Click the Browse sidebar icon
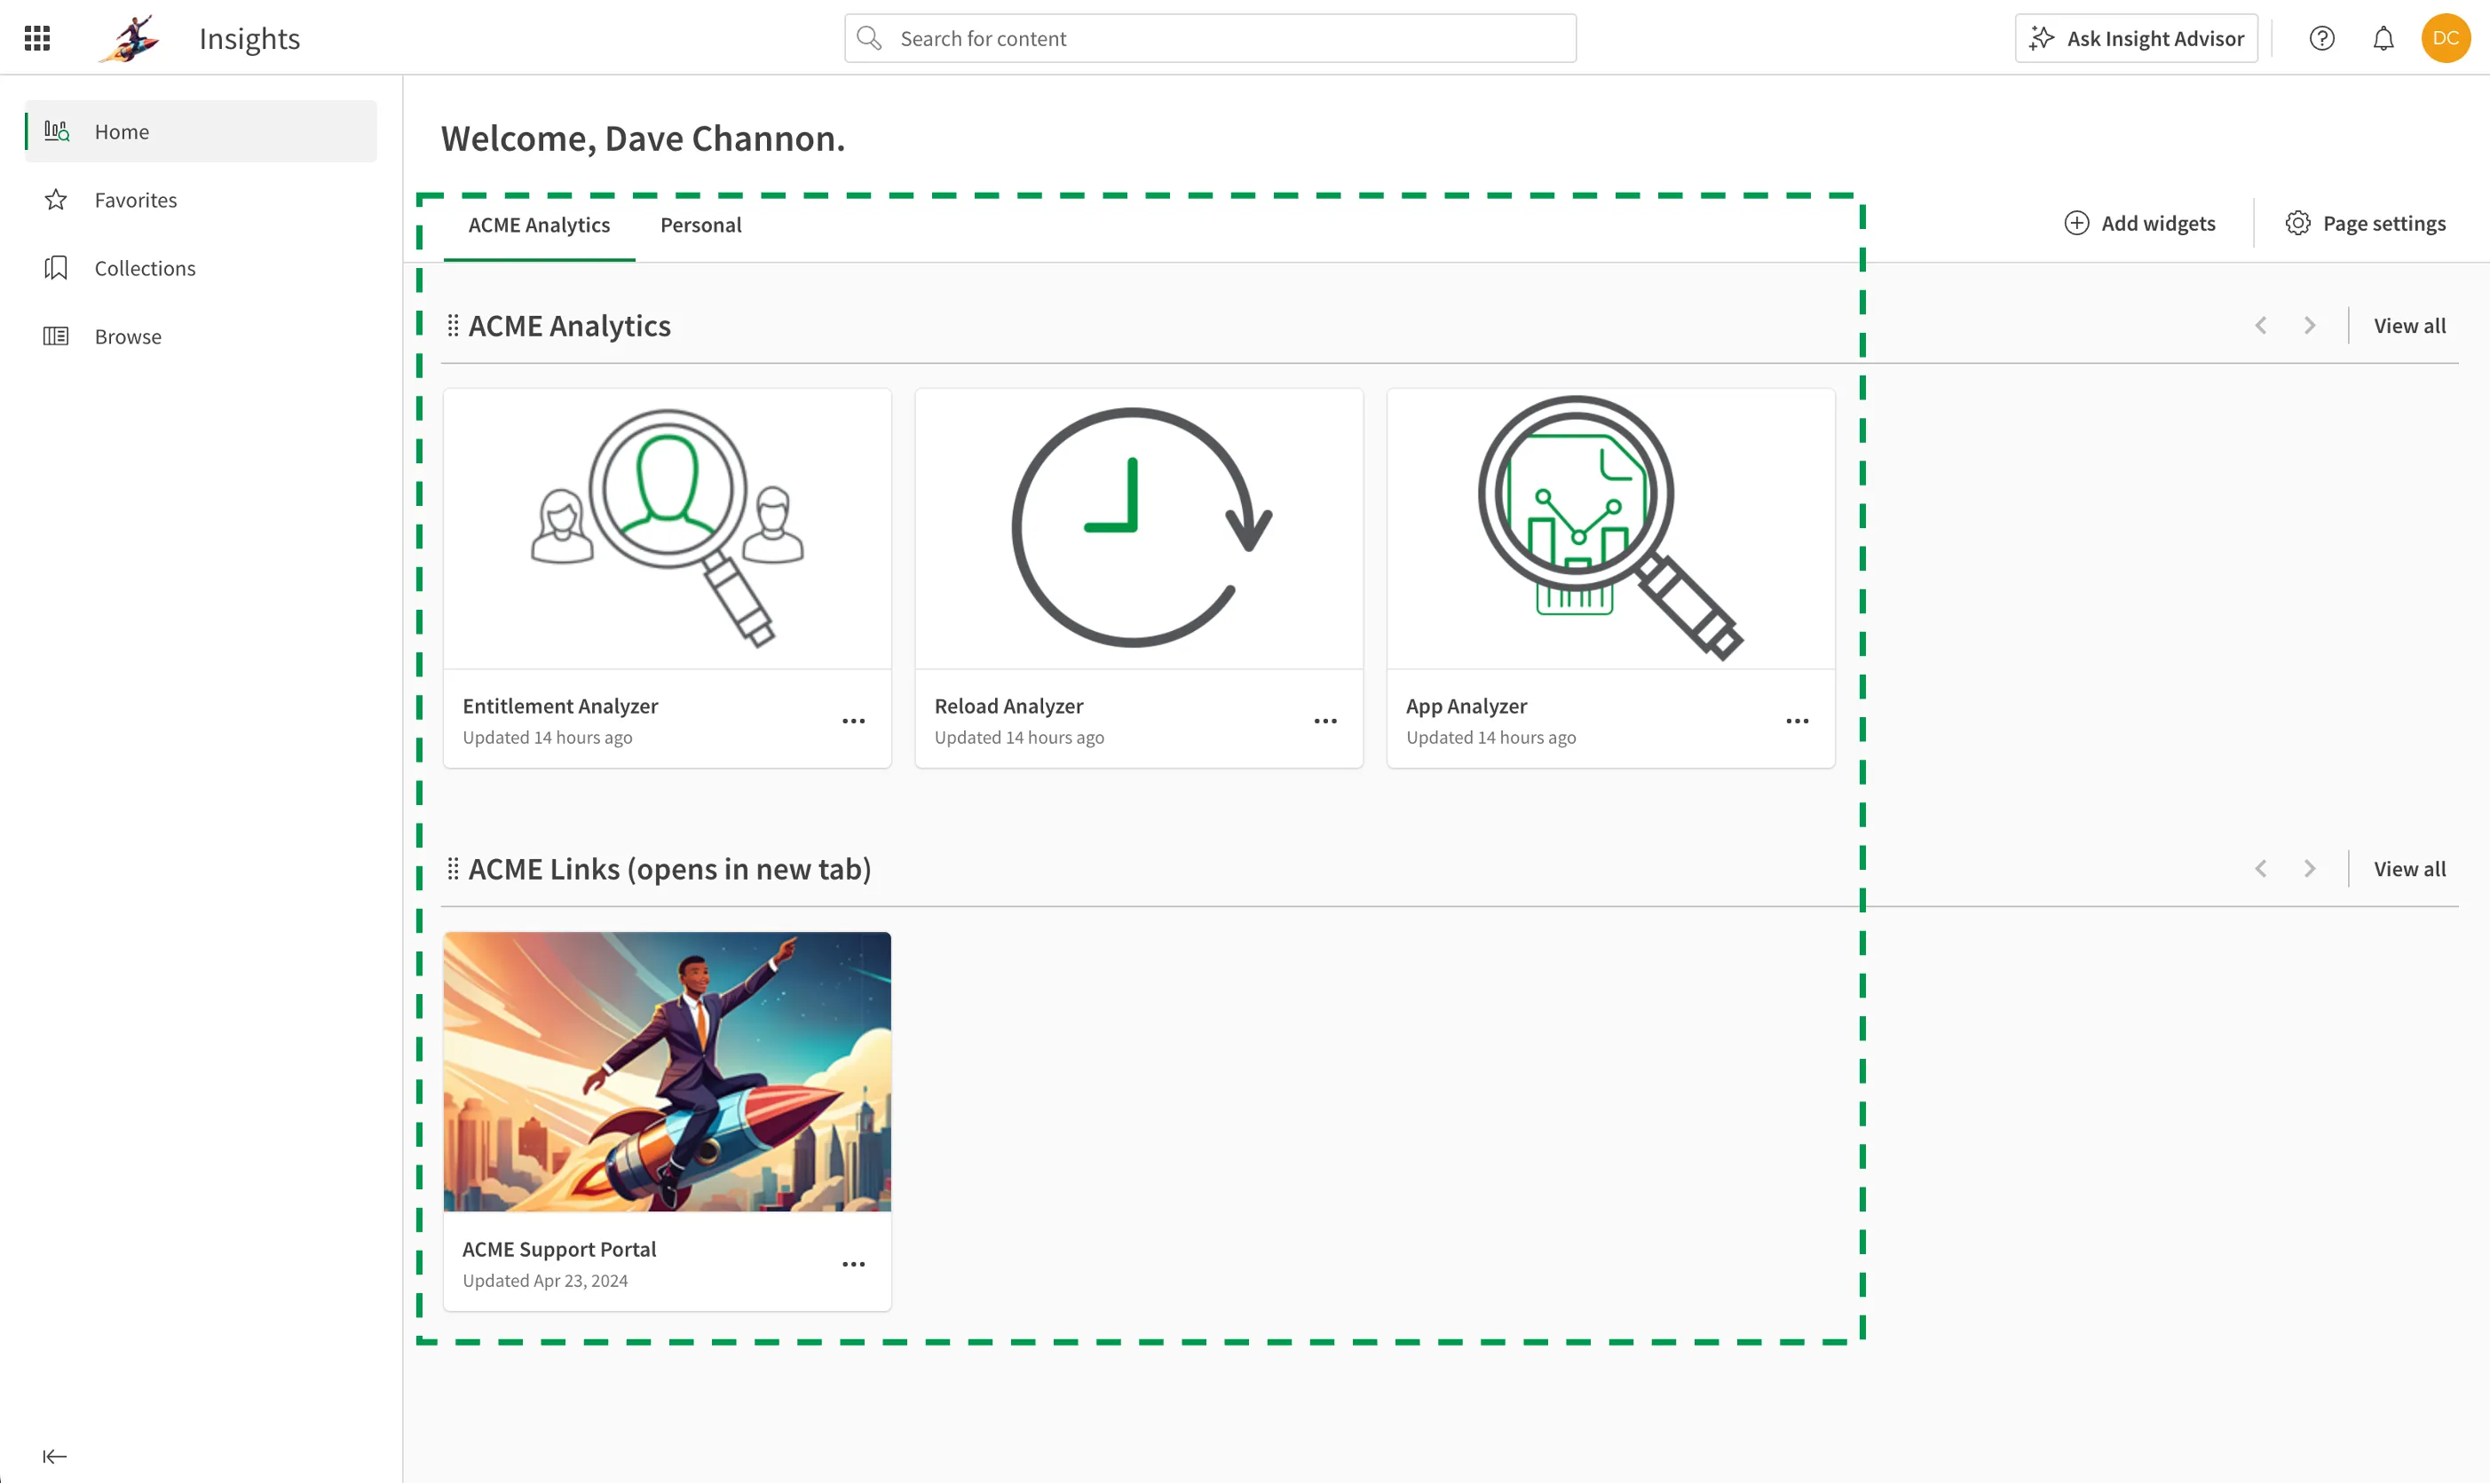2490x1484 pixels. [x=55, y=335]
